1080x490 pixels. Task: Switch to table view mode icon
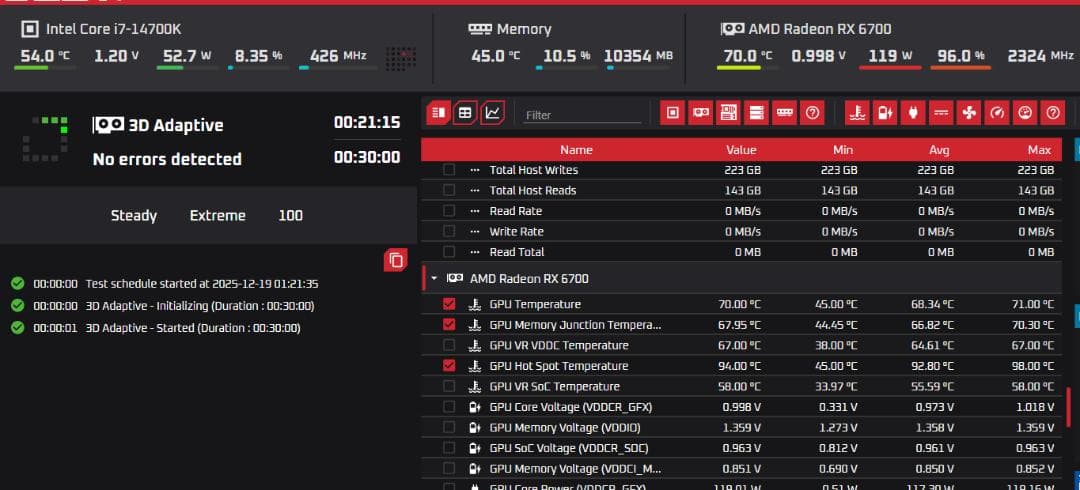[466, 112]
